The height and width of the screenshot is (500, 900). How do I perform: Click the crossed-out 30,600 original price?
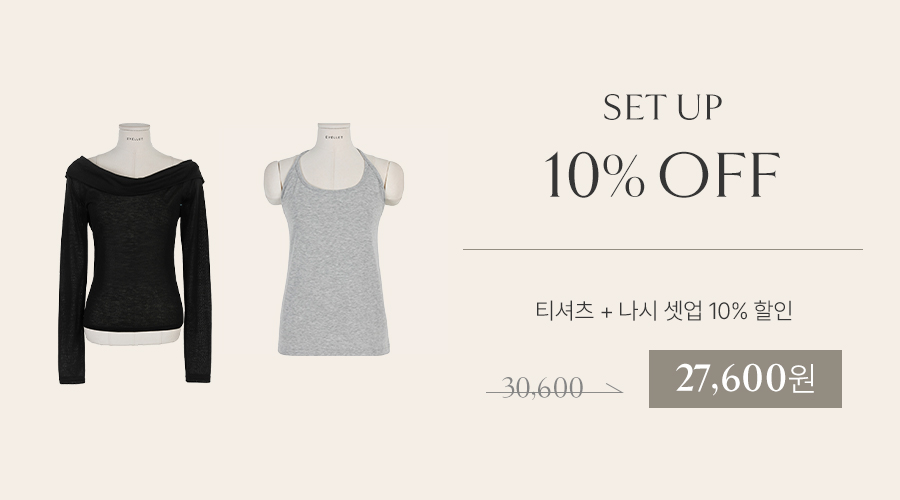[542, 388]
